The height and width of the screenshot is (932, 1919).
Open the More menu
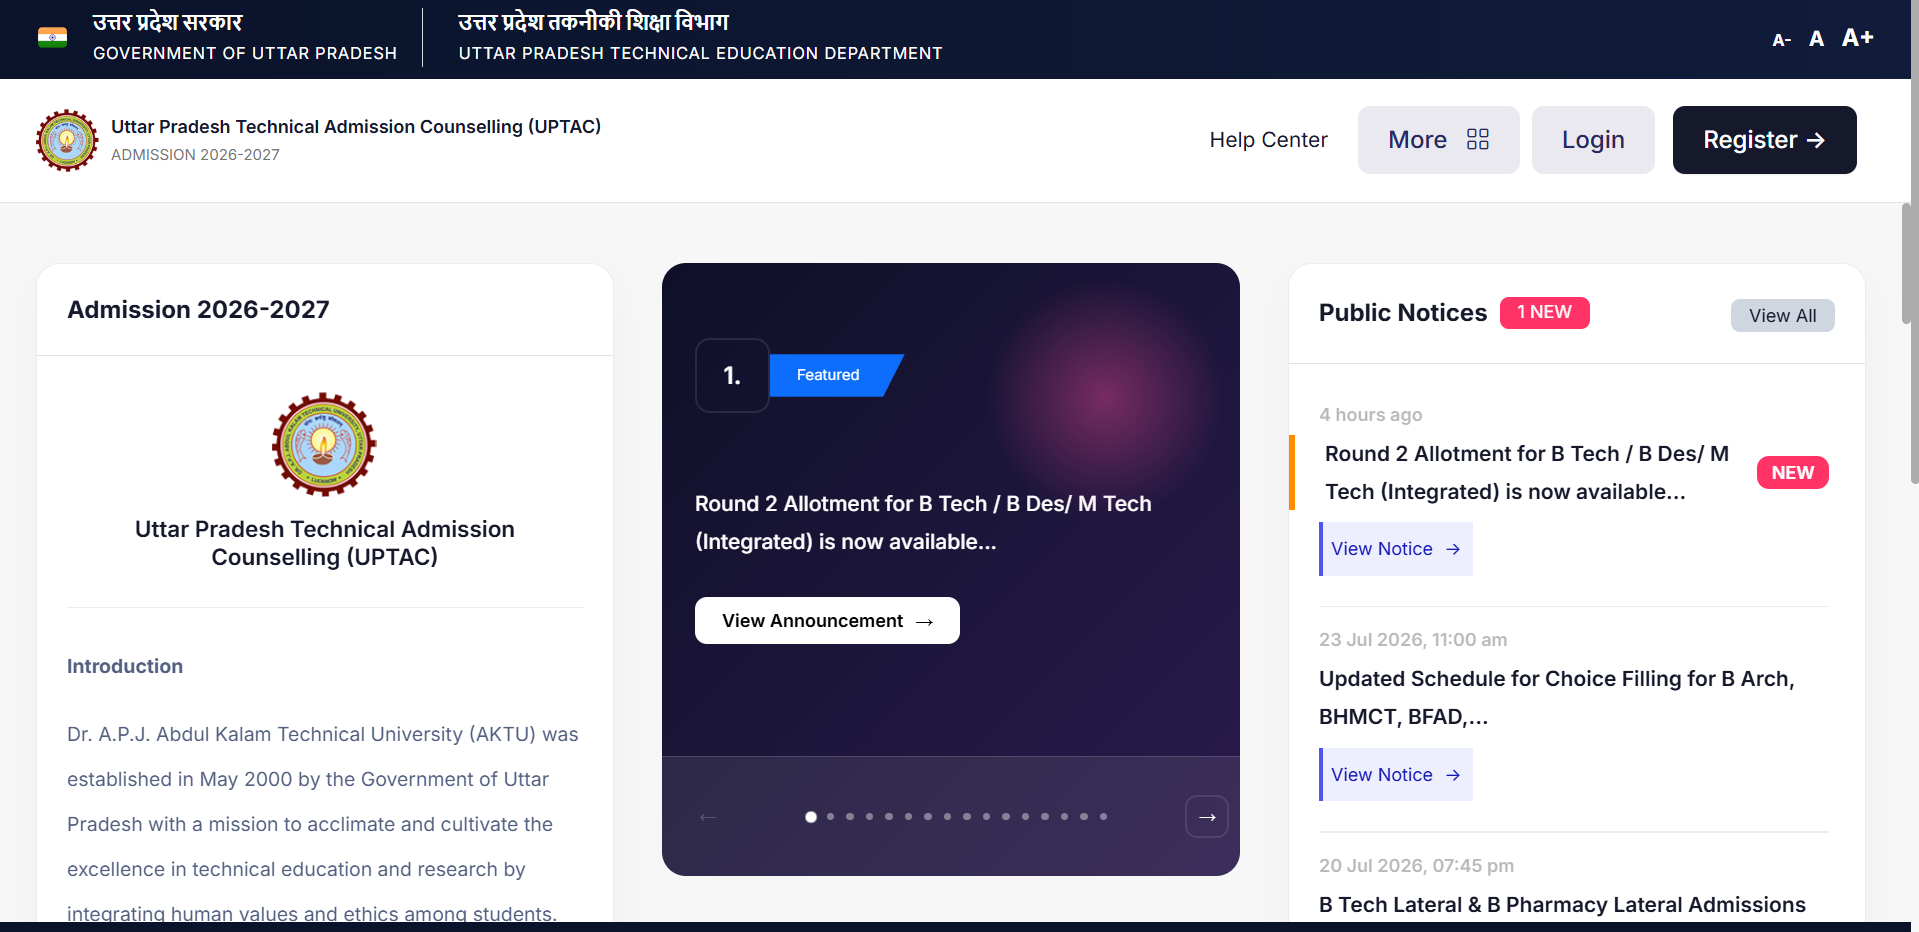pos(1438,140)
